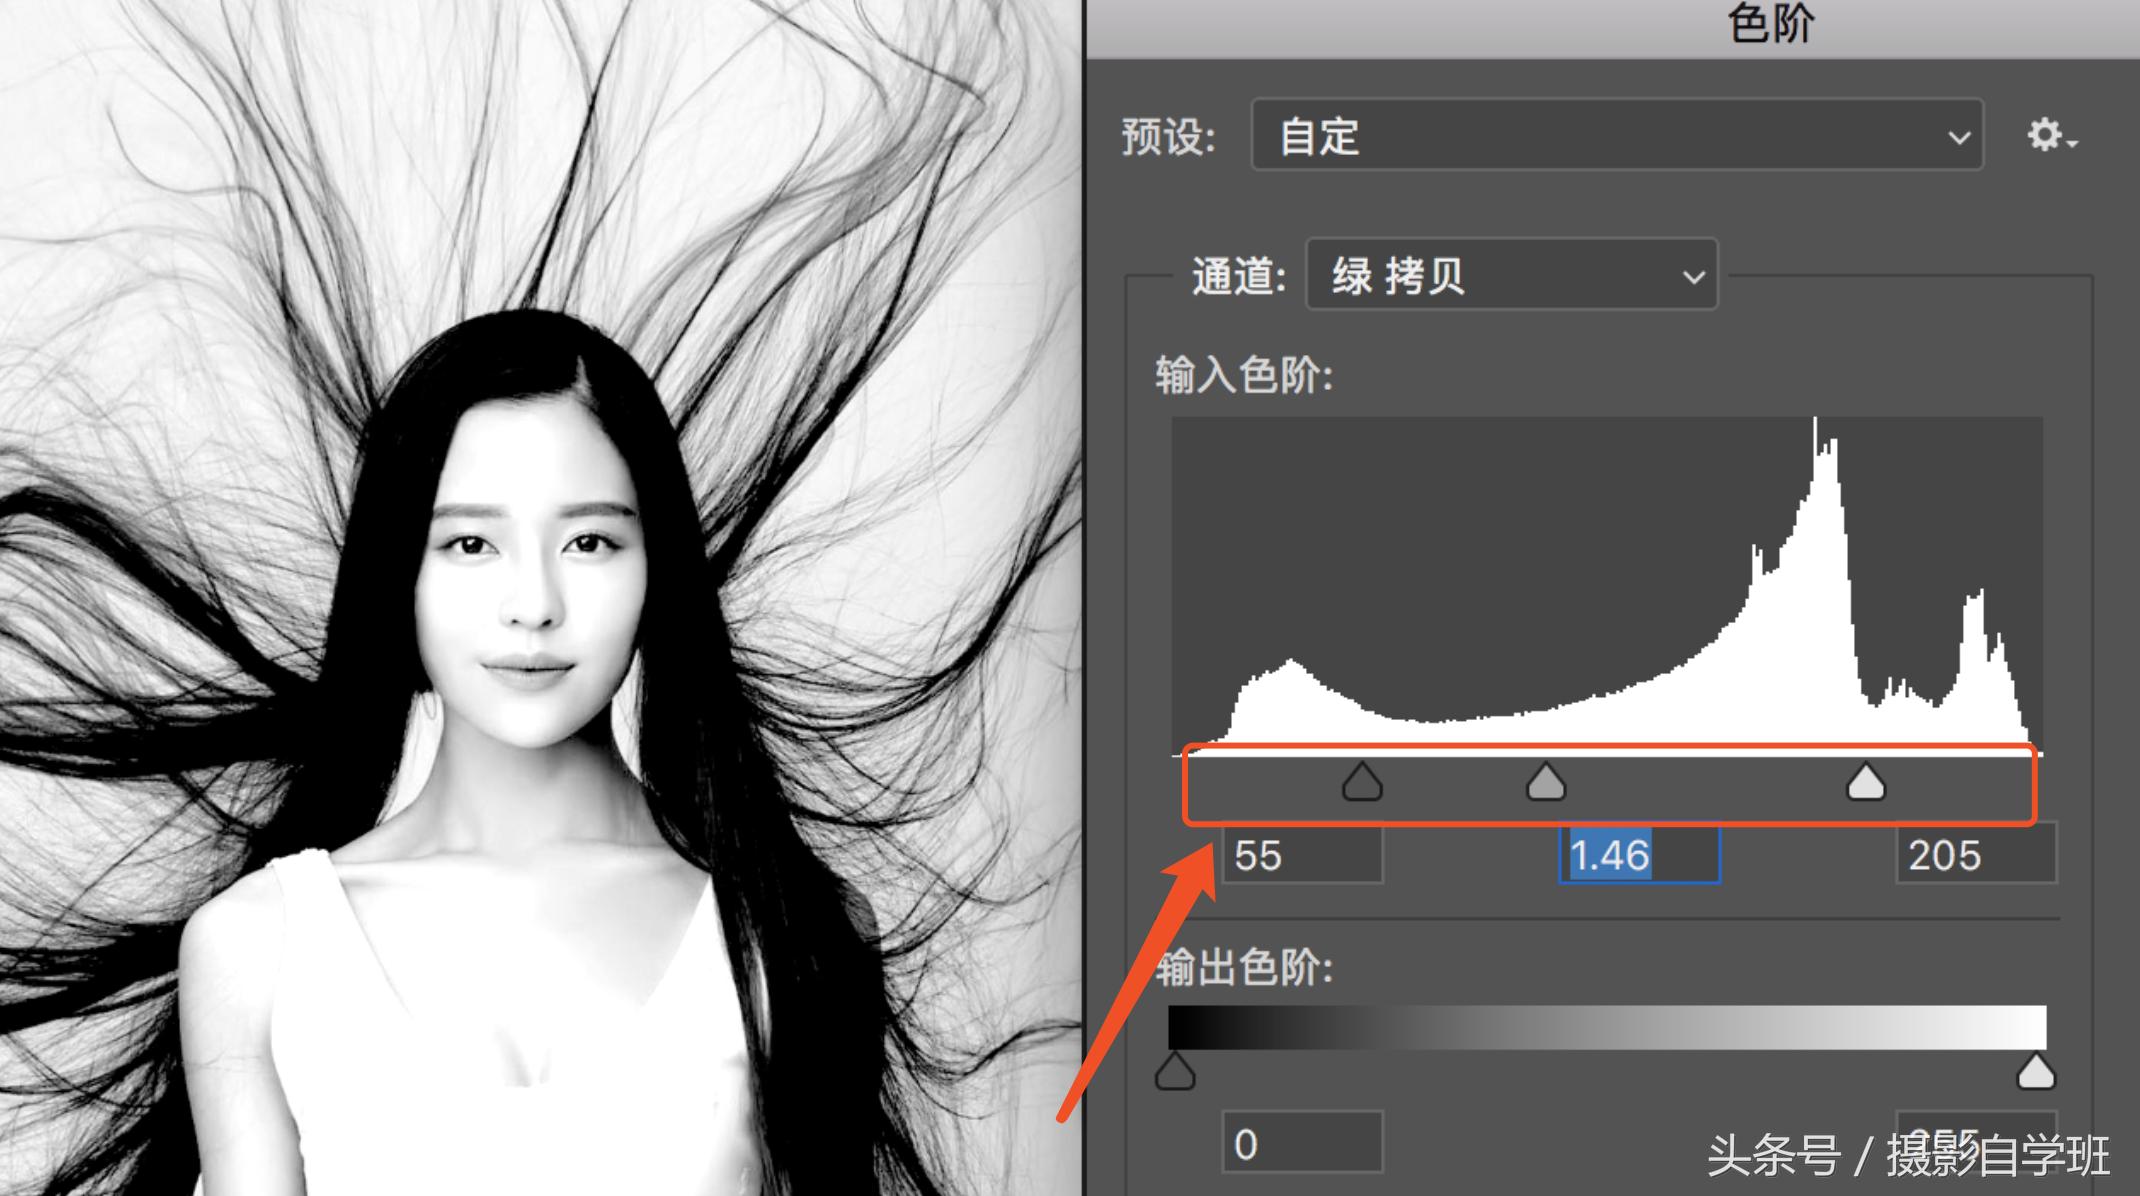Select the gray midtone gamma slider triangle

click(x=1545, y=783)
